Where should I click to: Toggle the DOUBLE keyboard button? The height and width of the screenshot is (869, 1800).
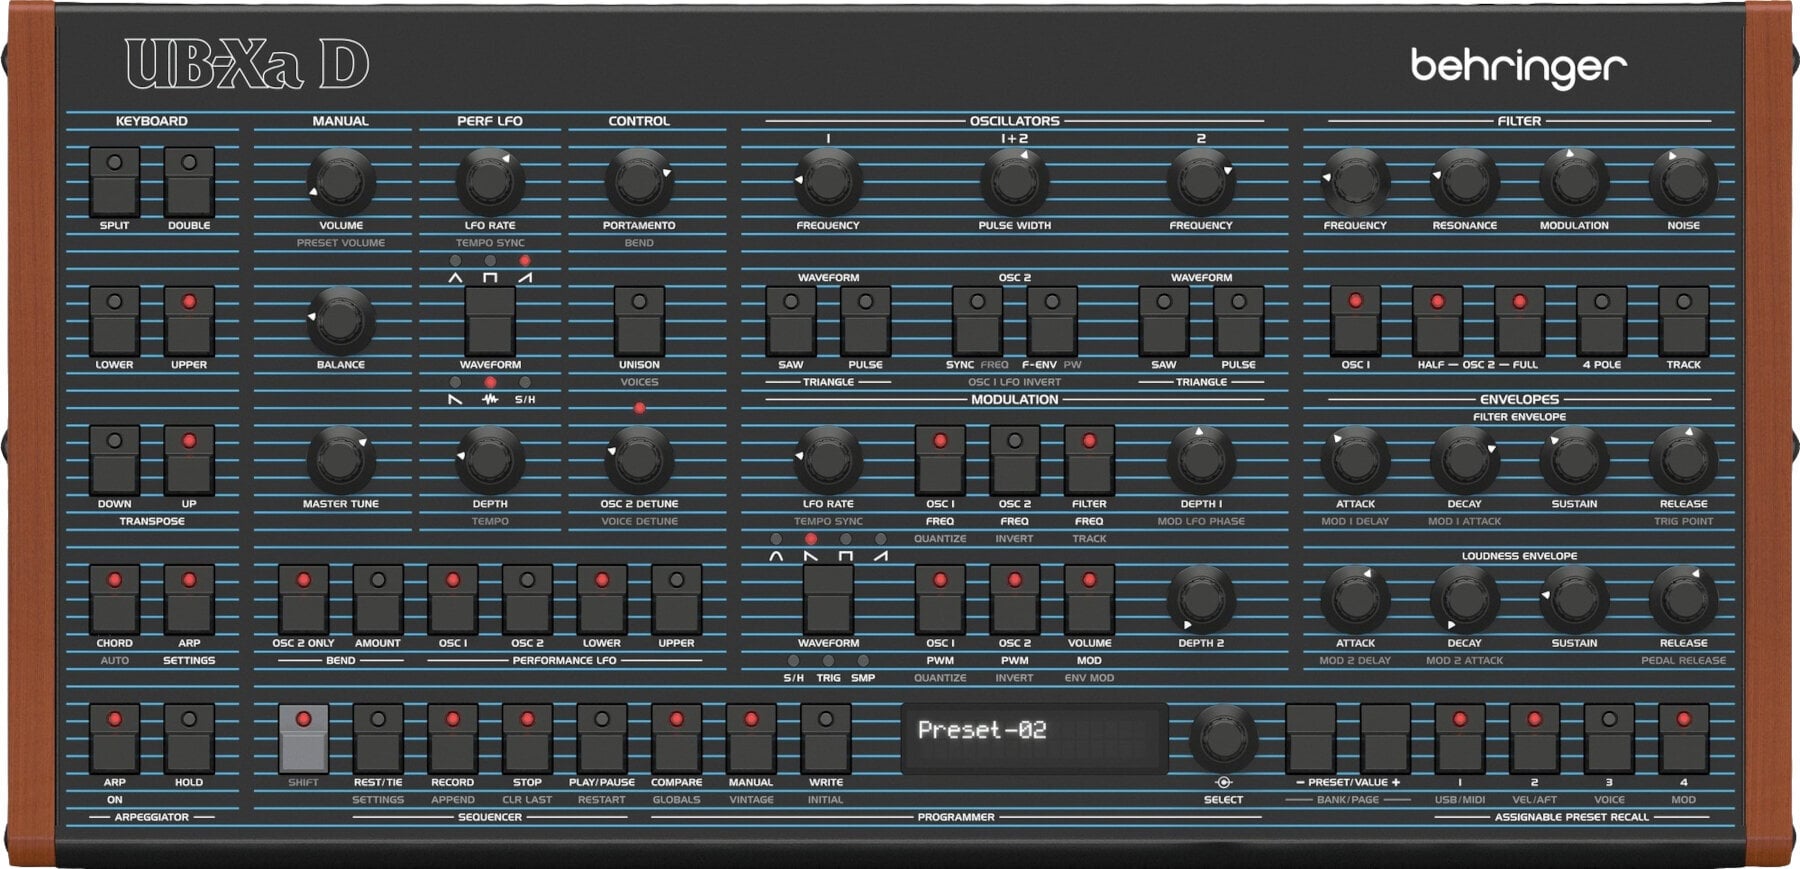point(189,182)
